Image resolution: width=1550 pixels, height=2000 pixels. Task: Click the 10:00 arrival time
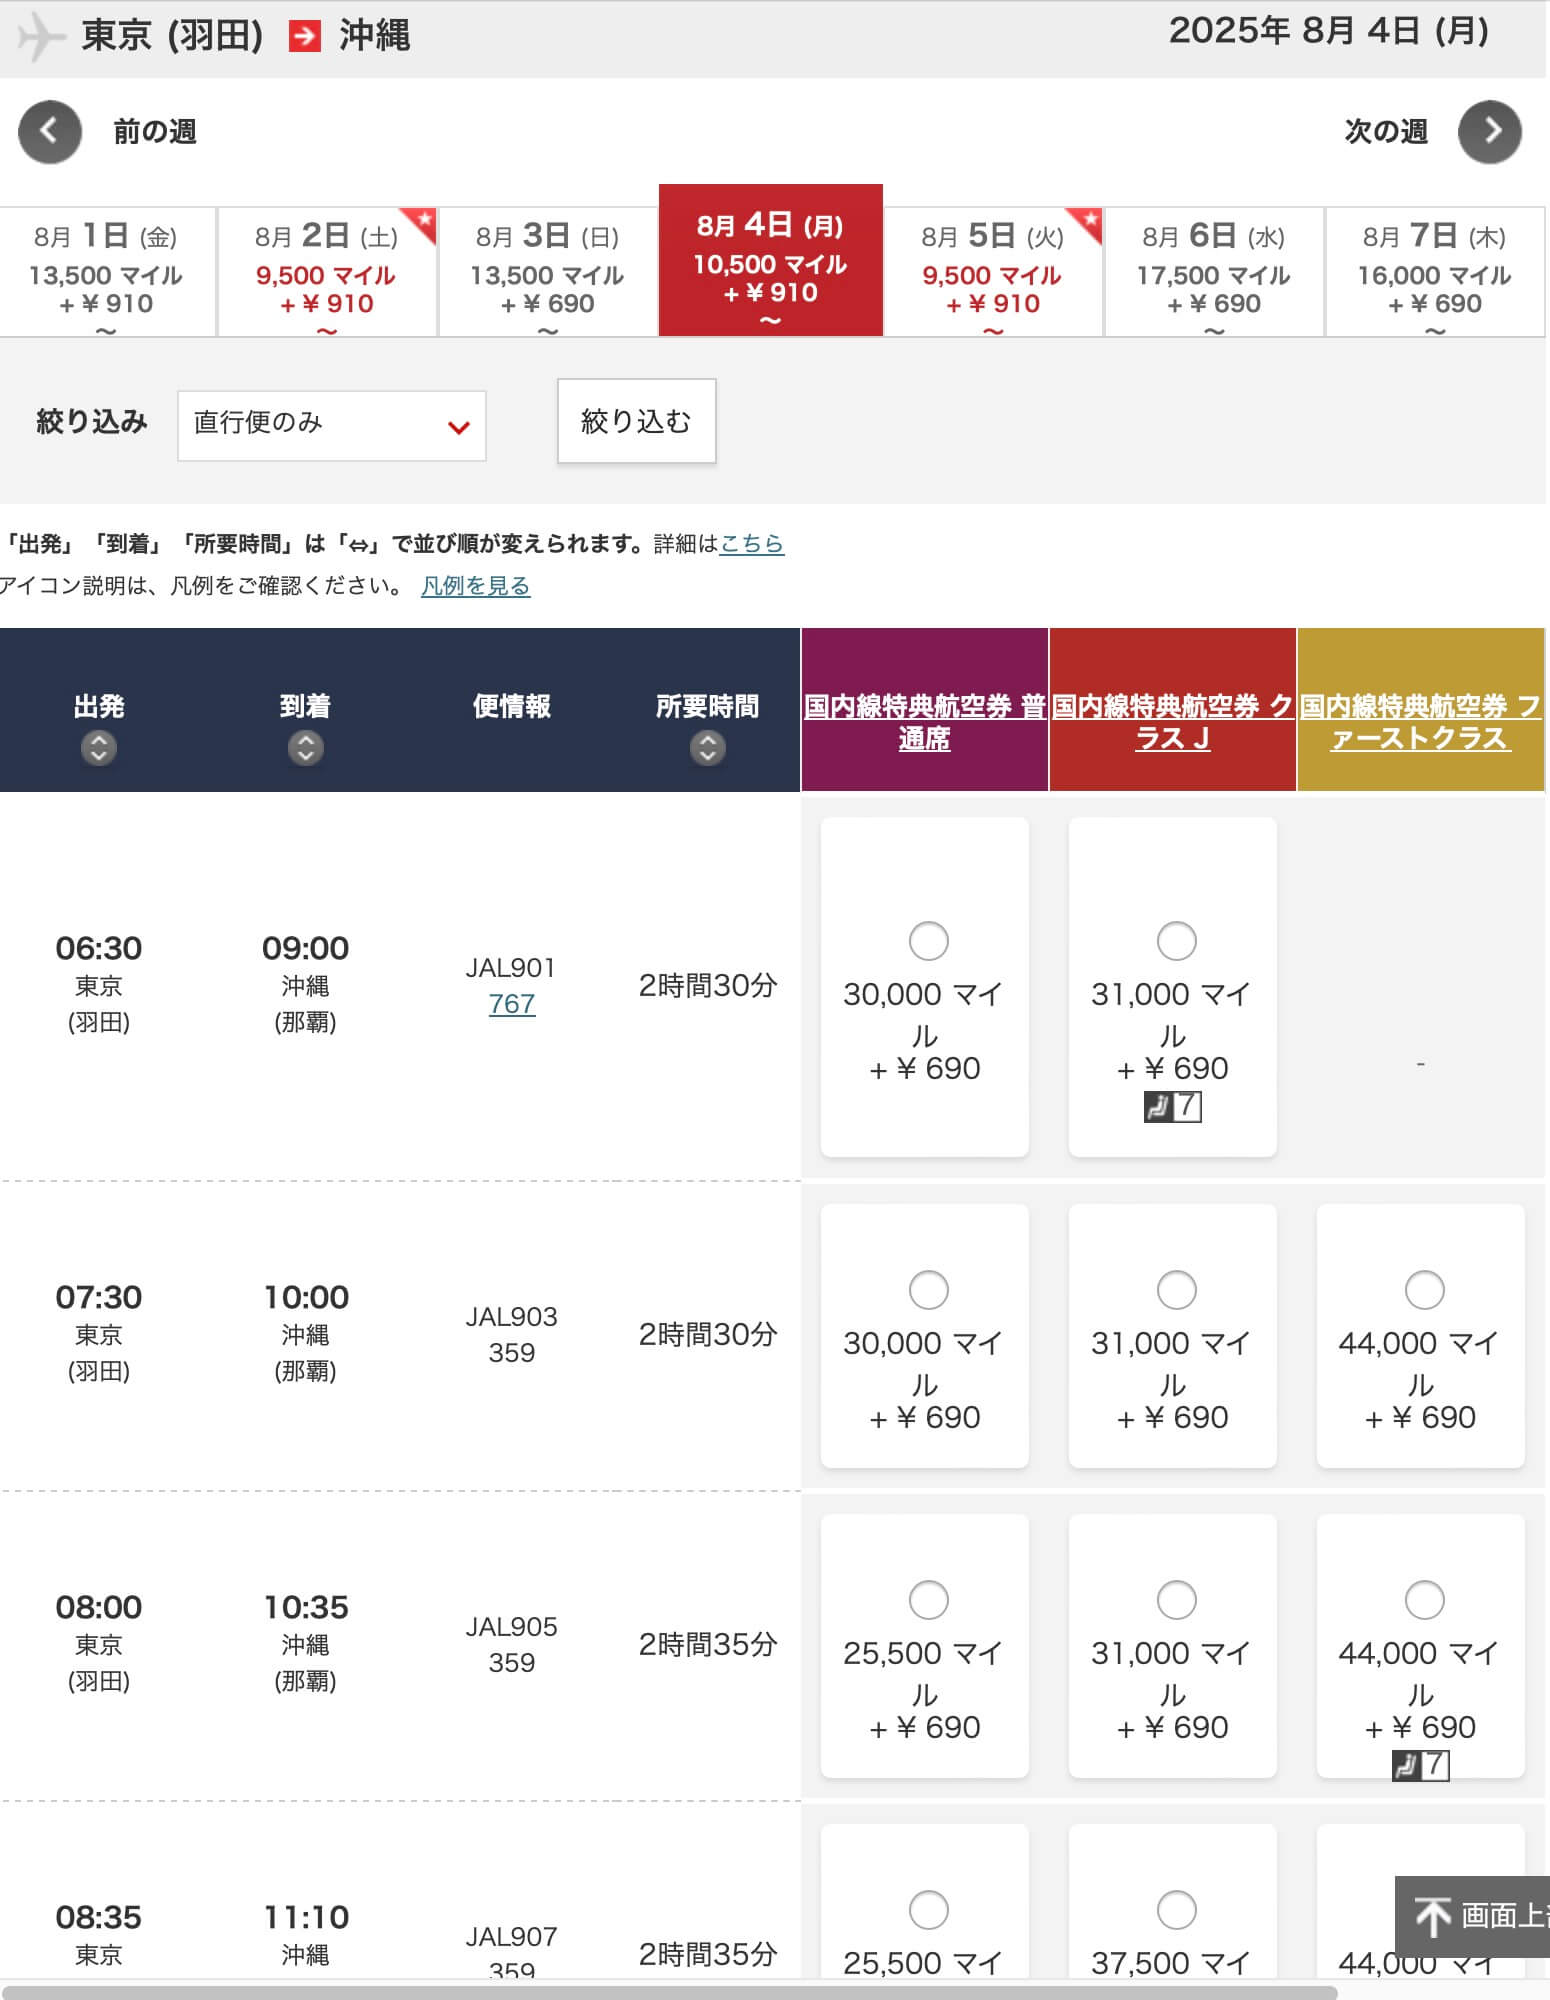pos(306,1296)
